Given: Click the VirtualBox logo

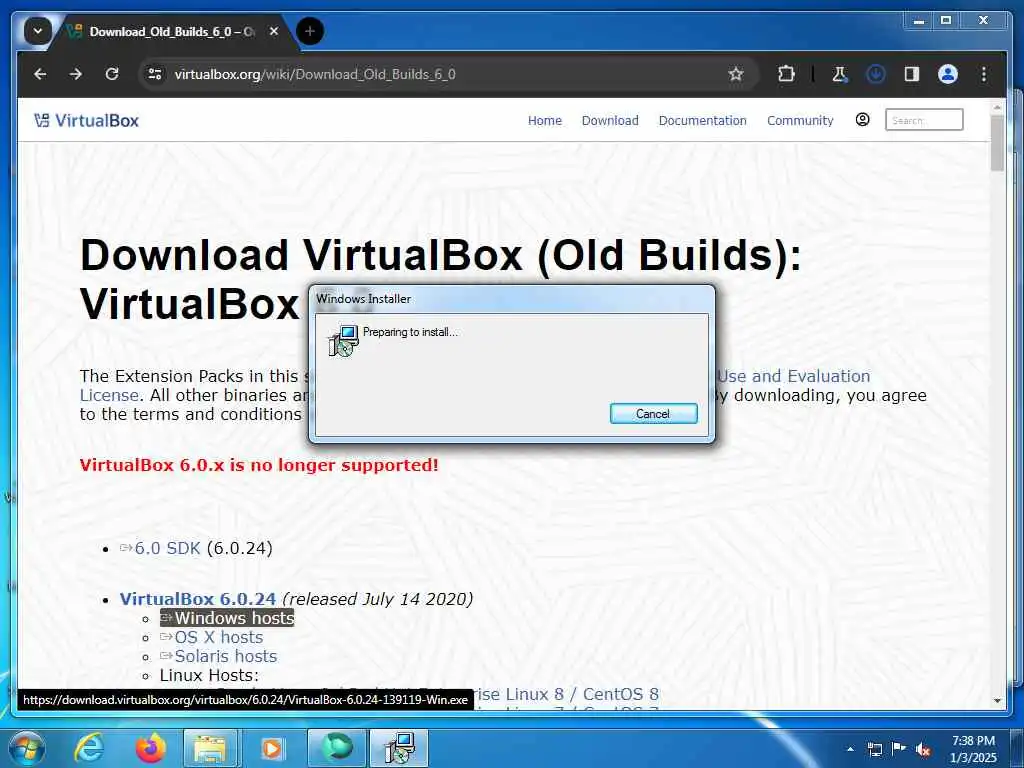Looking at the screenshot, I should pyautogui.click(x=86, y=120).
